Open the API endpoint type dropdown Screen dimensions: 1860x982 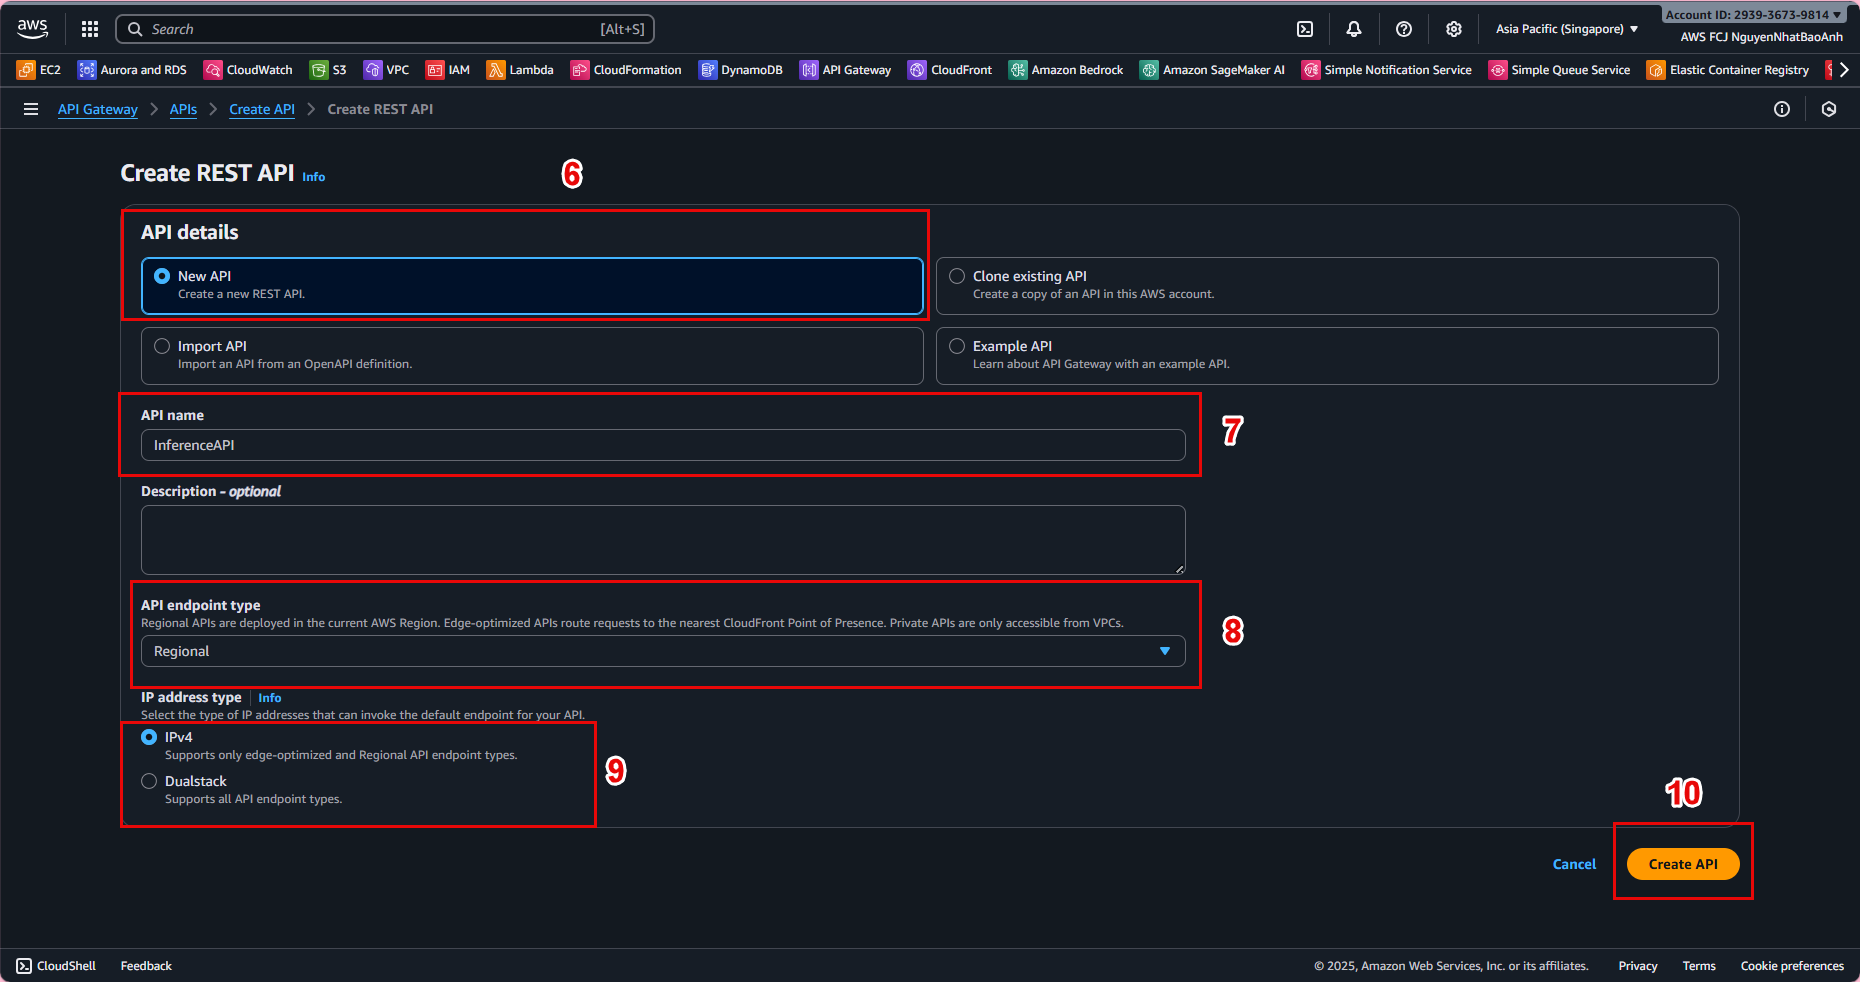[663, 651]
